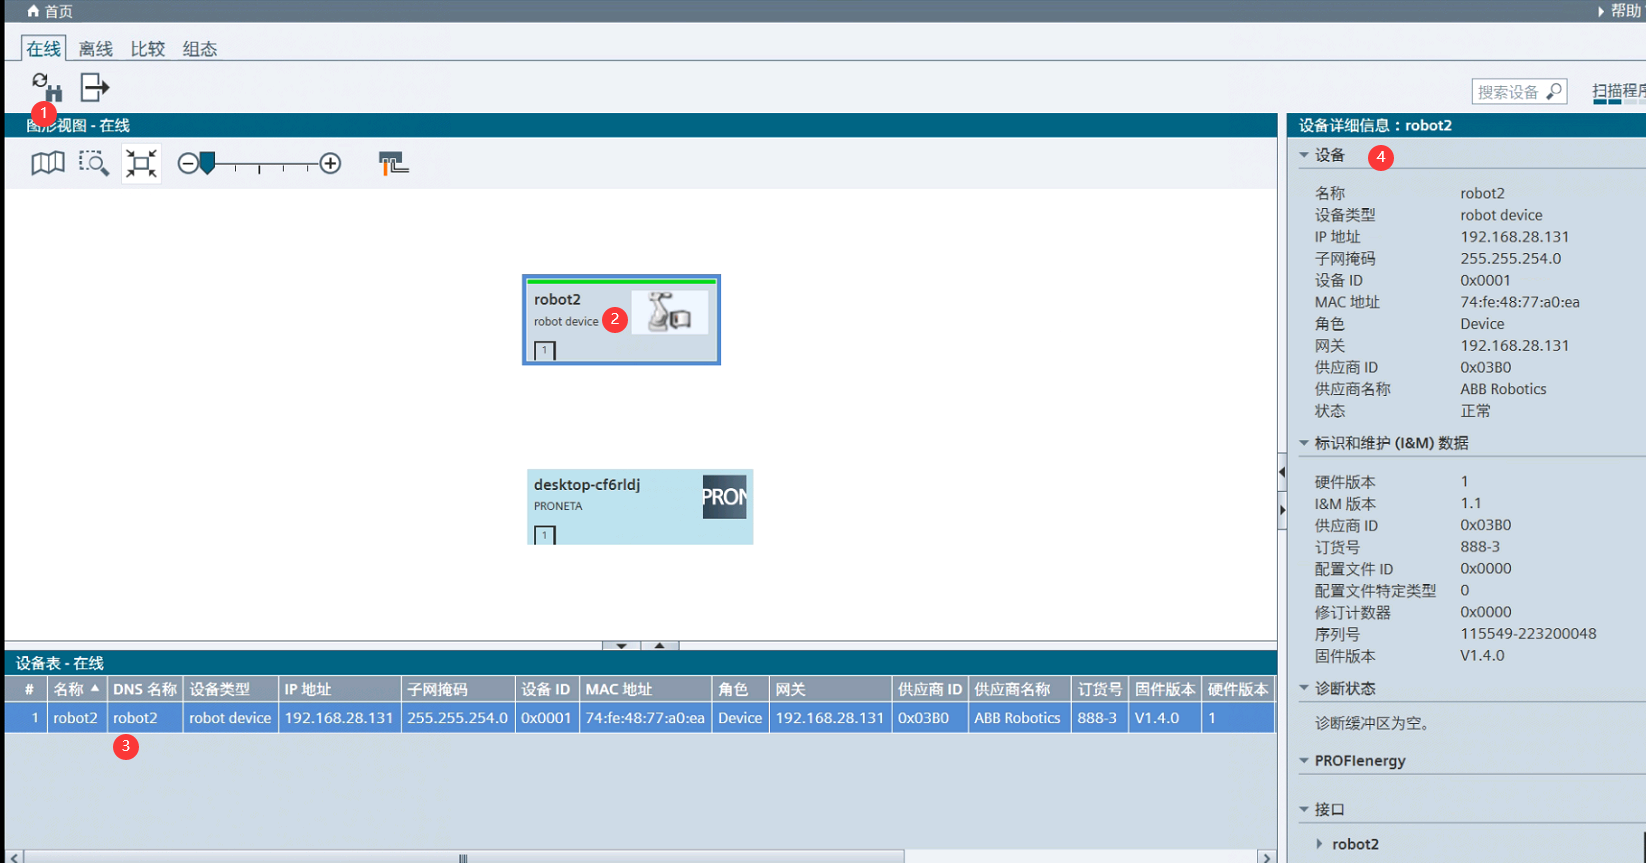Screen dimensions: 1646x863
Task: Click the robot arm image on robot2
Action: point(669,313)
